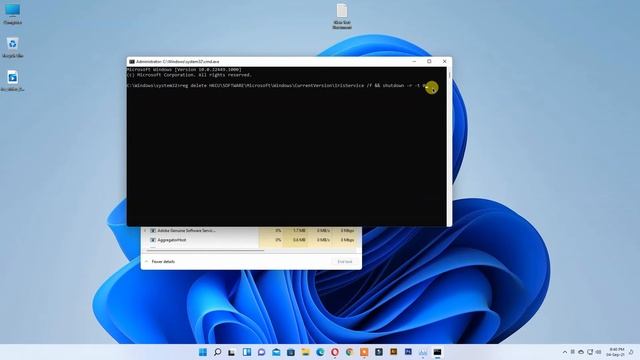This screenshot has width=640, height=360.
Task: Open Task View on the taskbar
Action: click(232, 352)
